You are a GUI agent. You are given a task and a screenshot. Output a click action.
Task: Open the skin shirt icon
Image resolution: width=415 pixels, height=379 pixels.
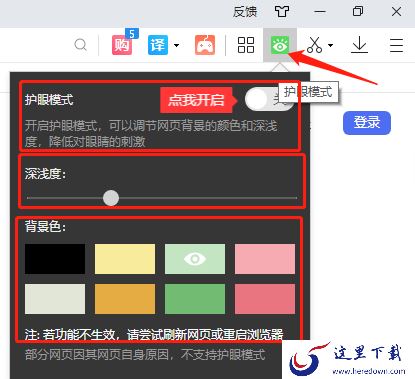pos(282,12)
